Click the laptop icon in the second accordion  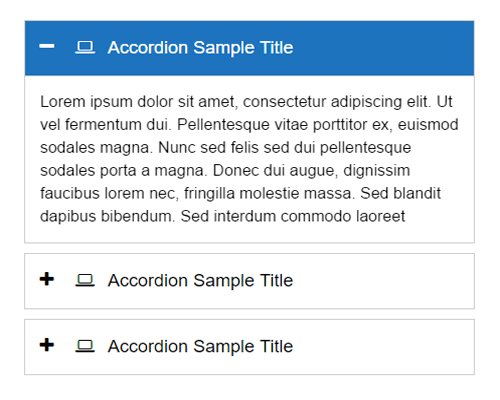point(85,280)
